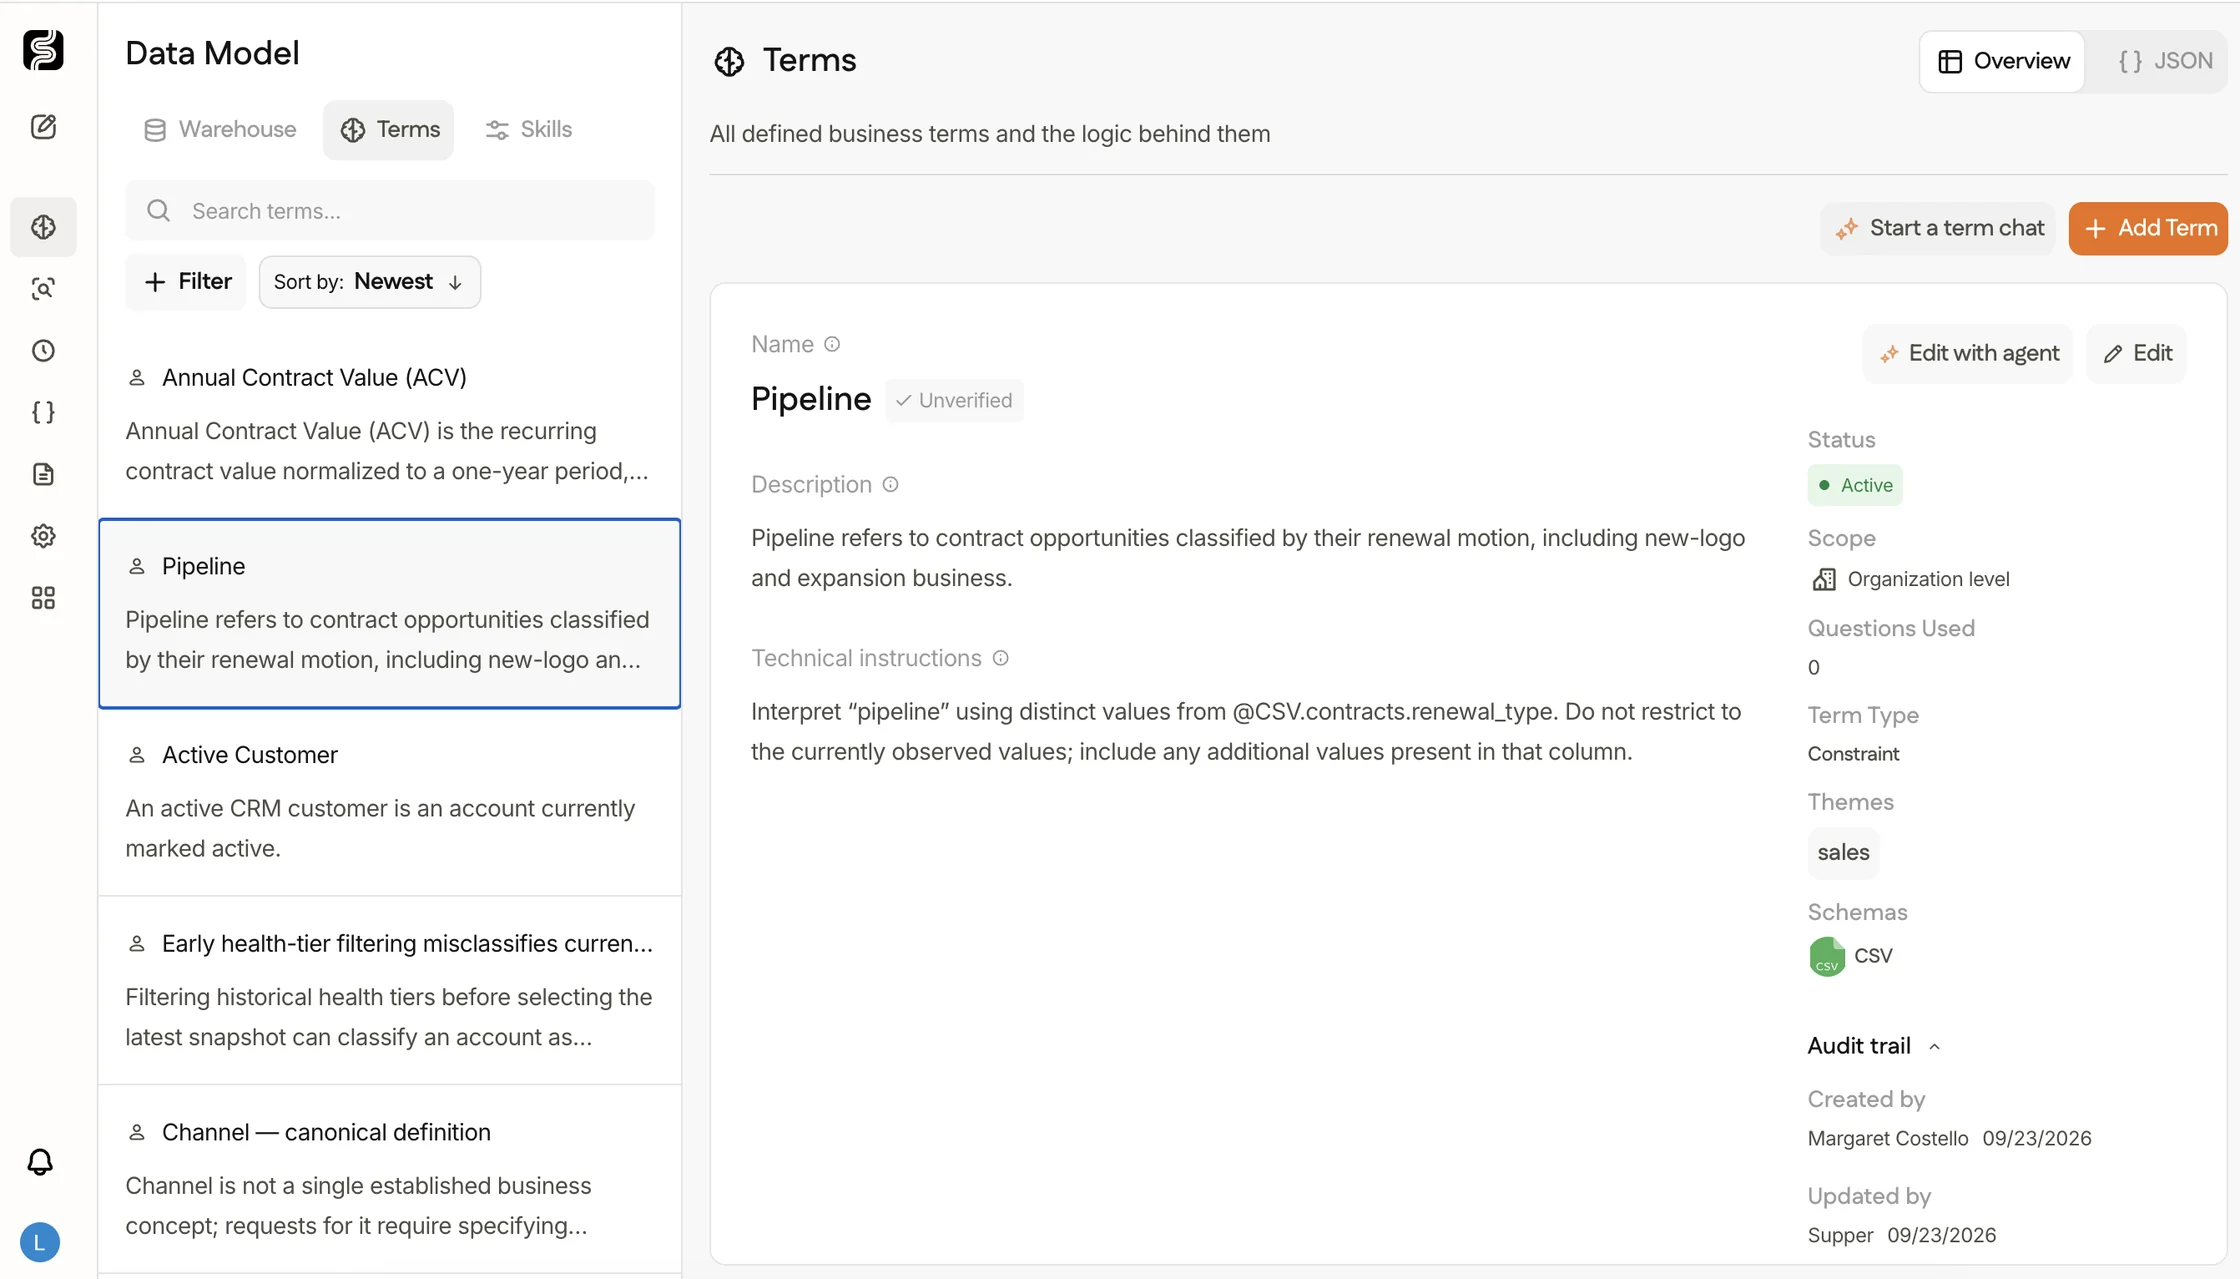
Task: Collapse the Audit trail section
Action: click(1874, 1046)
